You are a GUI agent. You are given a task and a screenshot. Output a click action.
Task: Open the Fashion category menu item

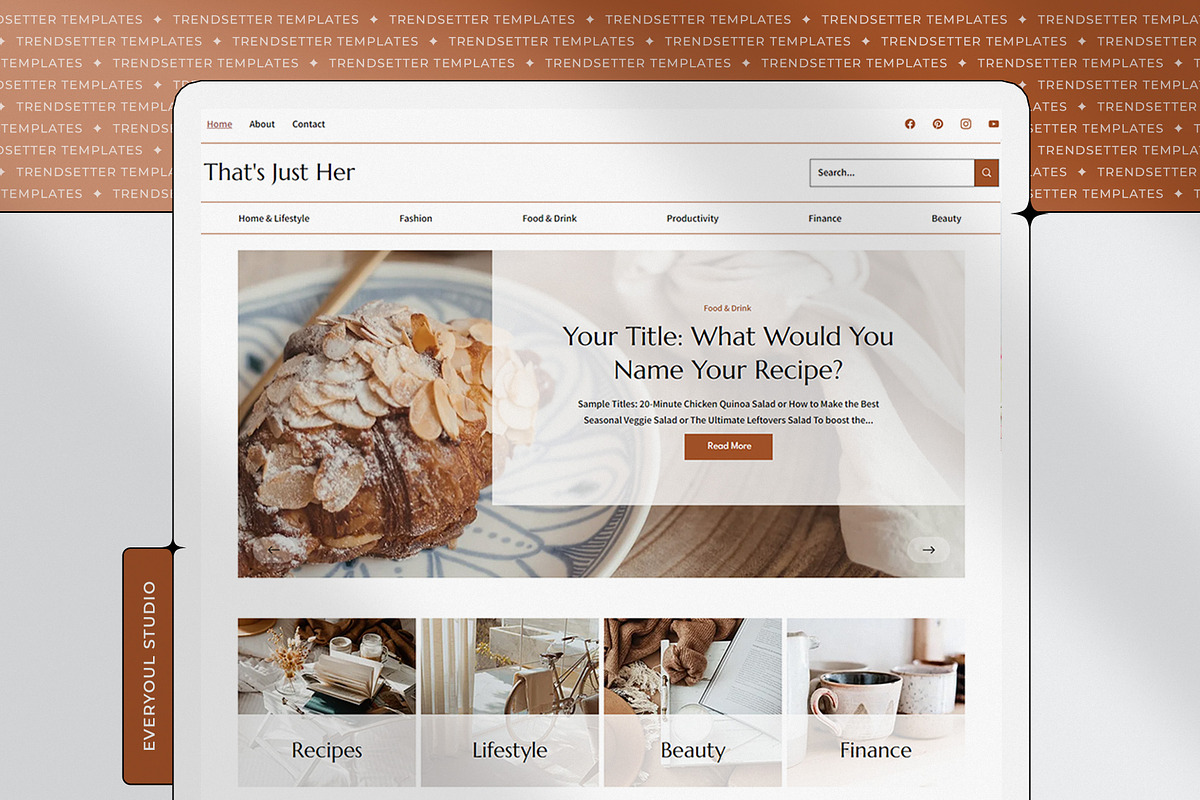point(416,218)
